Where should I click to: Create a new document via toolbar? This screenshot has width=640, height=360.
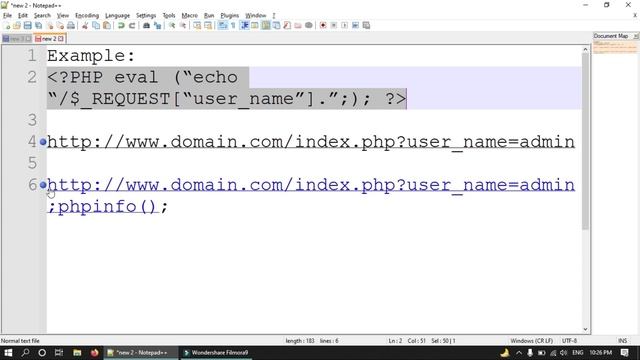point(7,25)
